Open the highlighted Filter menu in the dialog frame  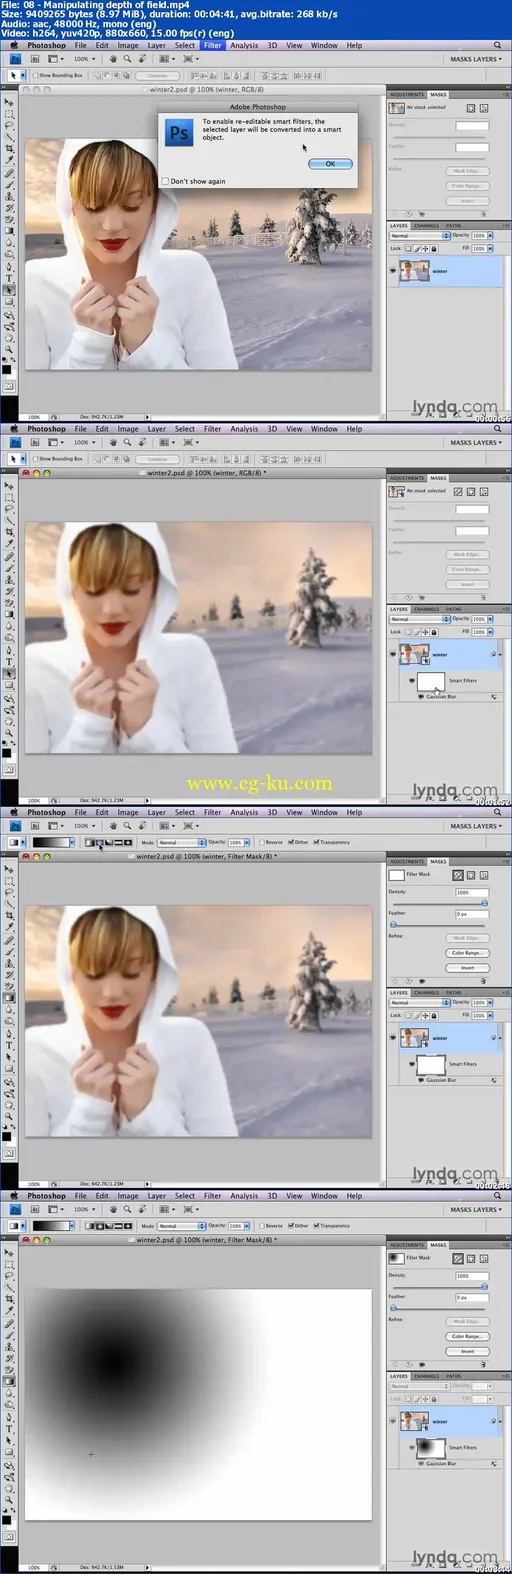[x=213, y=45]
